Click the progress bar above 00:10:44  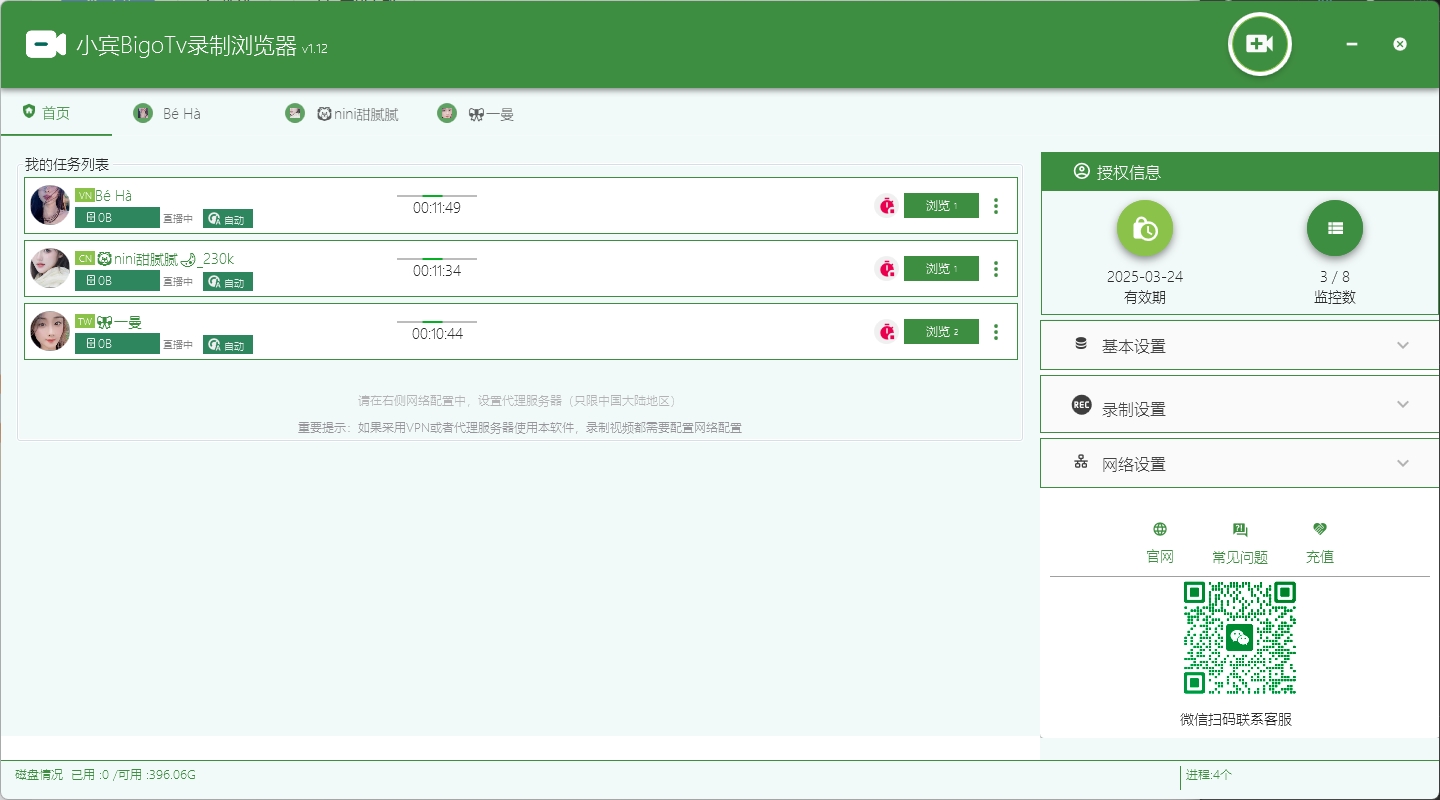pyautogui.click(x=437, y=322)
